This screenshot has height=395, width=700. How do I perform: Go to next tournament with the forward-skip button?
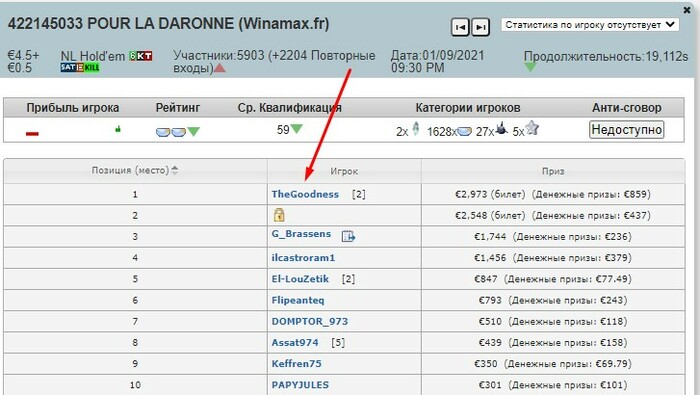pyautogui.click(x=480, y=27)
